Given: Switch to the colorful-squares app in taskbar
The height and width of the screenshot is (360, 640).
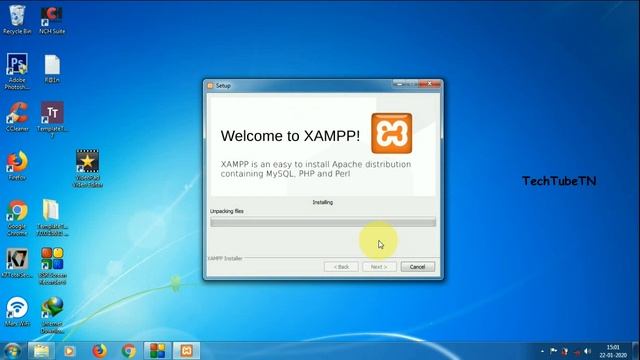Looking at the screenshot, I should coord(157,351).
